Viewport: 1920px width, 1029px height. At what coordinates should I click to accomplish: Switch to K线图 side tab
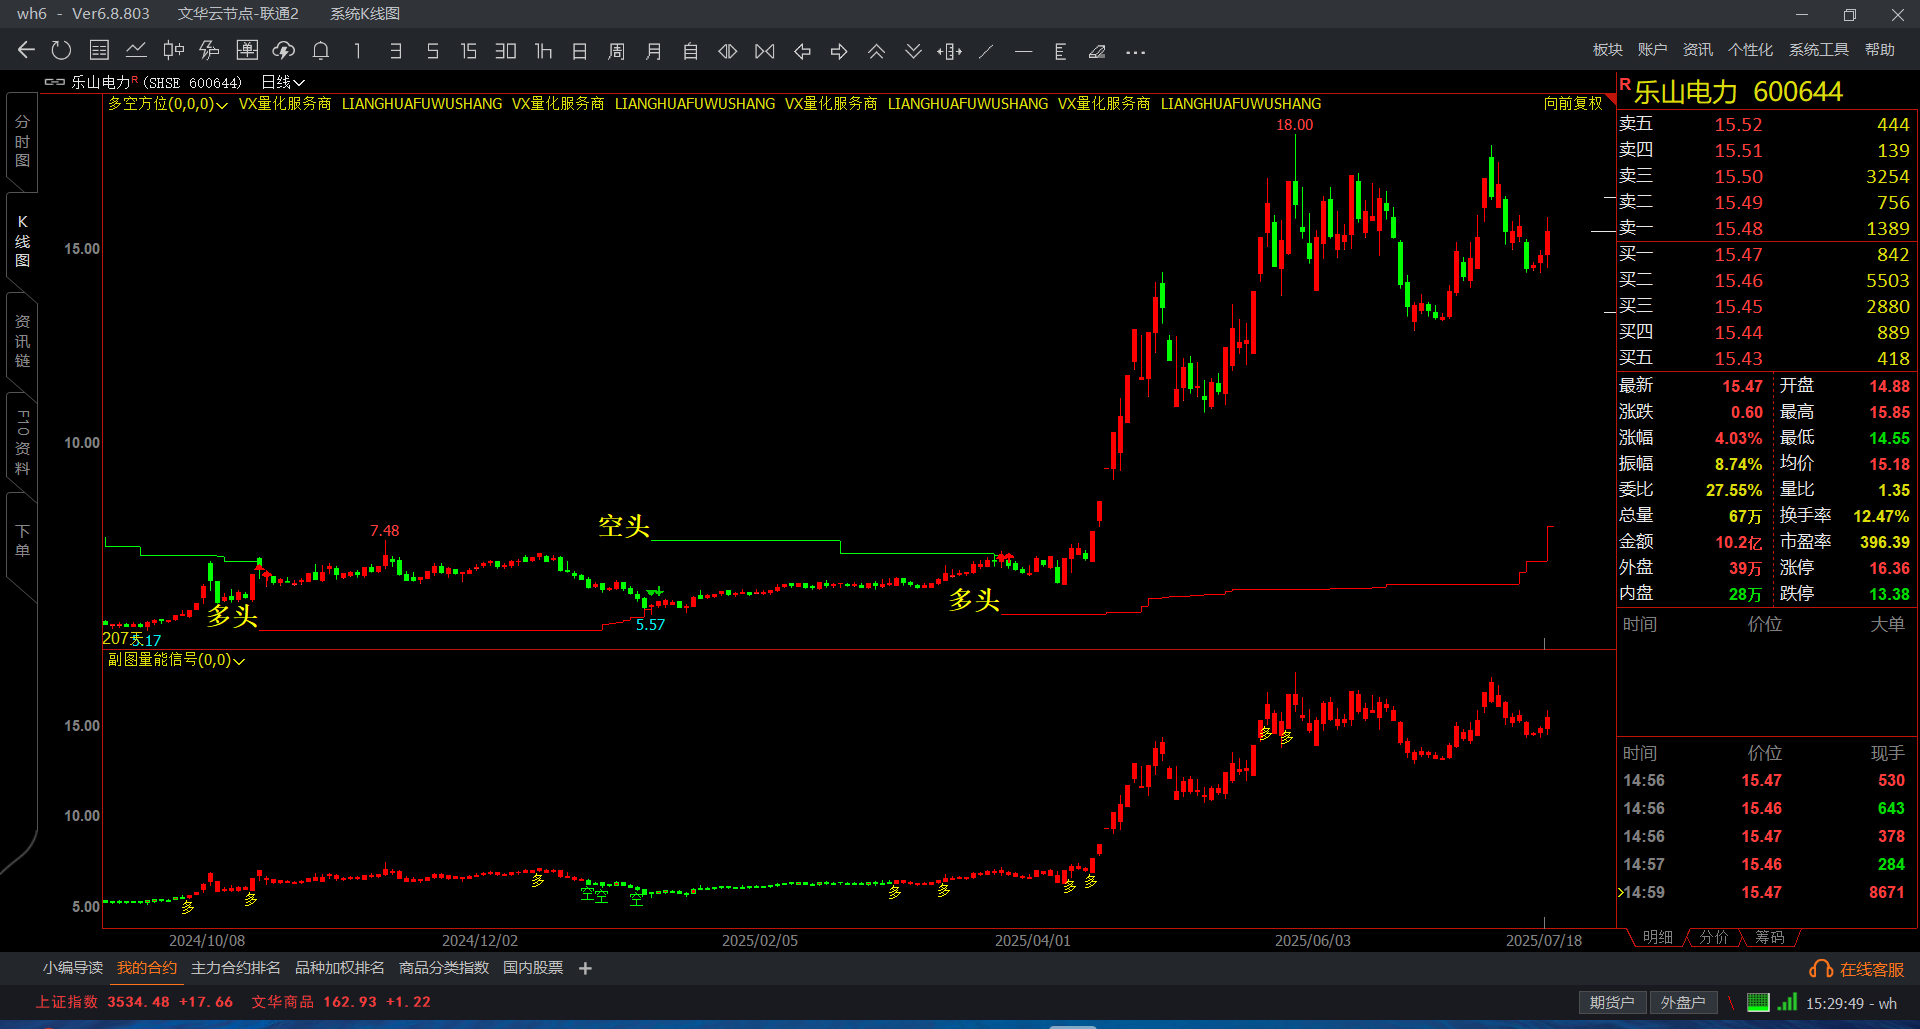click(22, 241)
